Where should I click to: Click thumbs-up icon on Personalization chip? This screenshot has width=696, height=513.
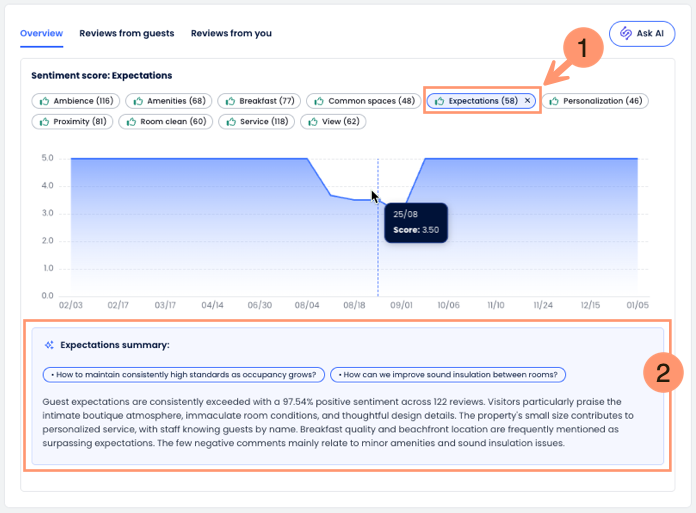click(x=554, y=101)
